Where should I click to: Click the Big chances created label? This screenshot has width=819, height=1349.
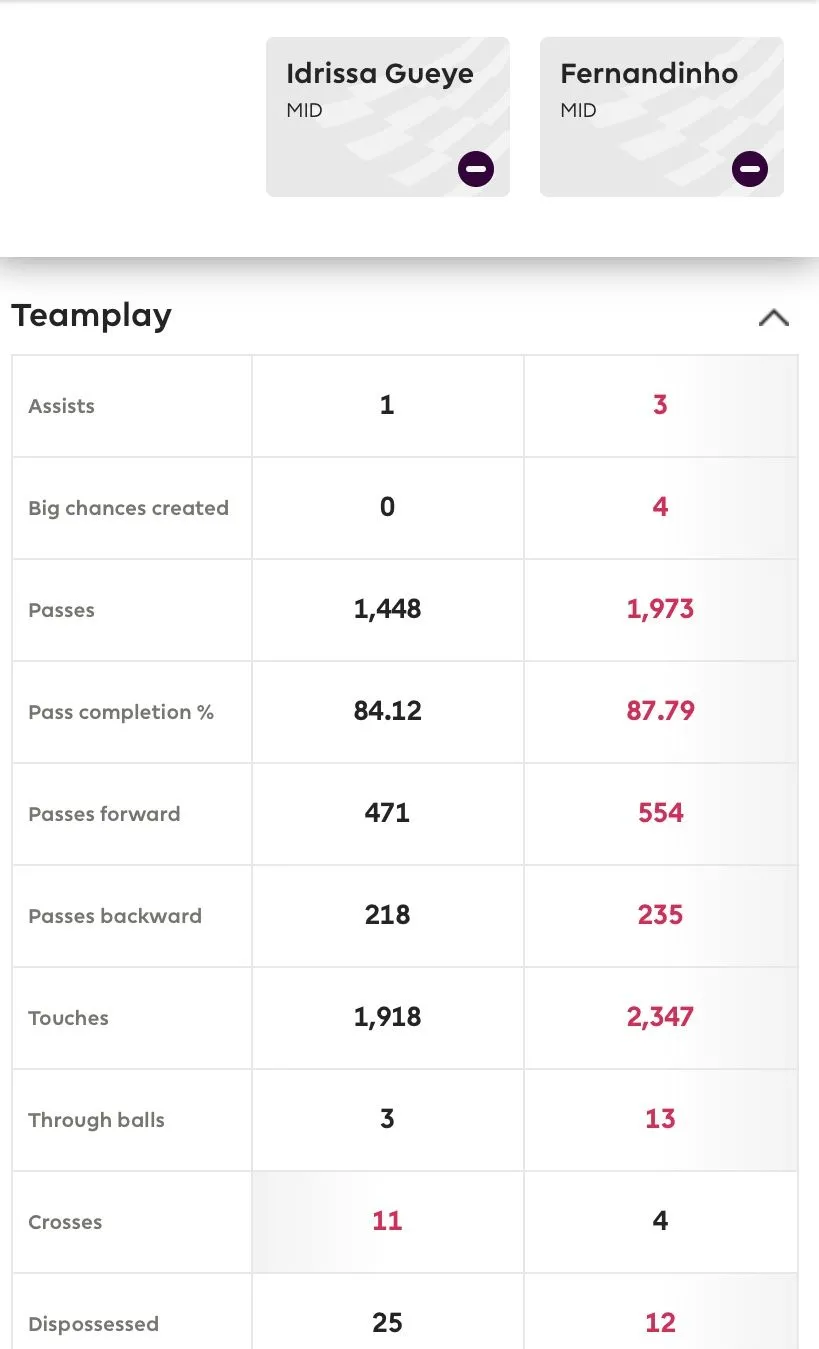coord(129,508)
